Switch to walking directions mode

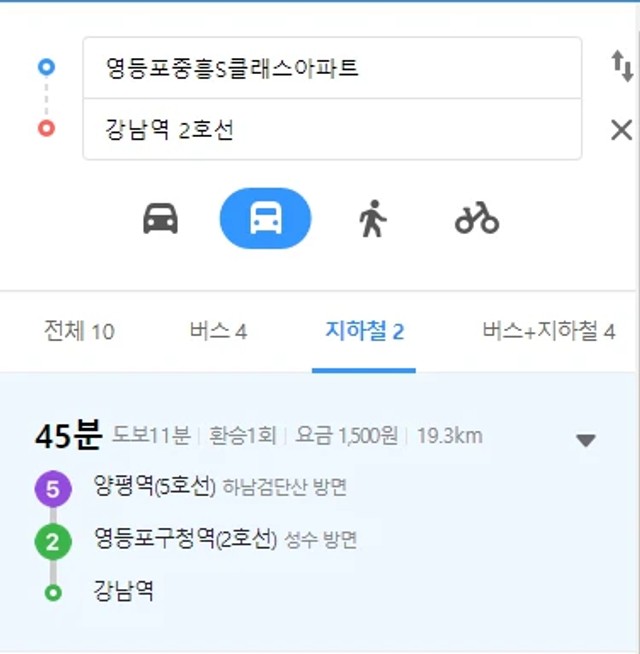[373, 219]
